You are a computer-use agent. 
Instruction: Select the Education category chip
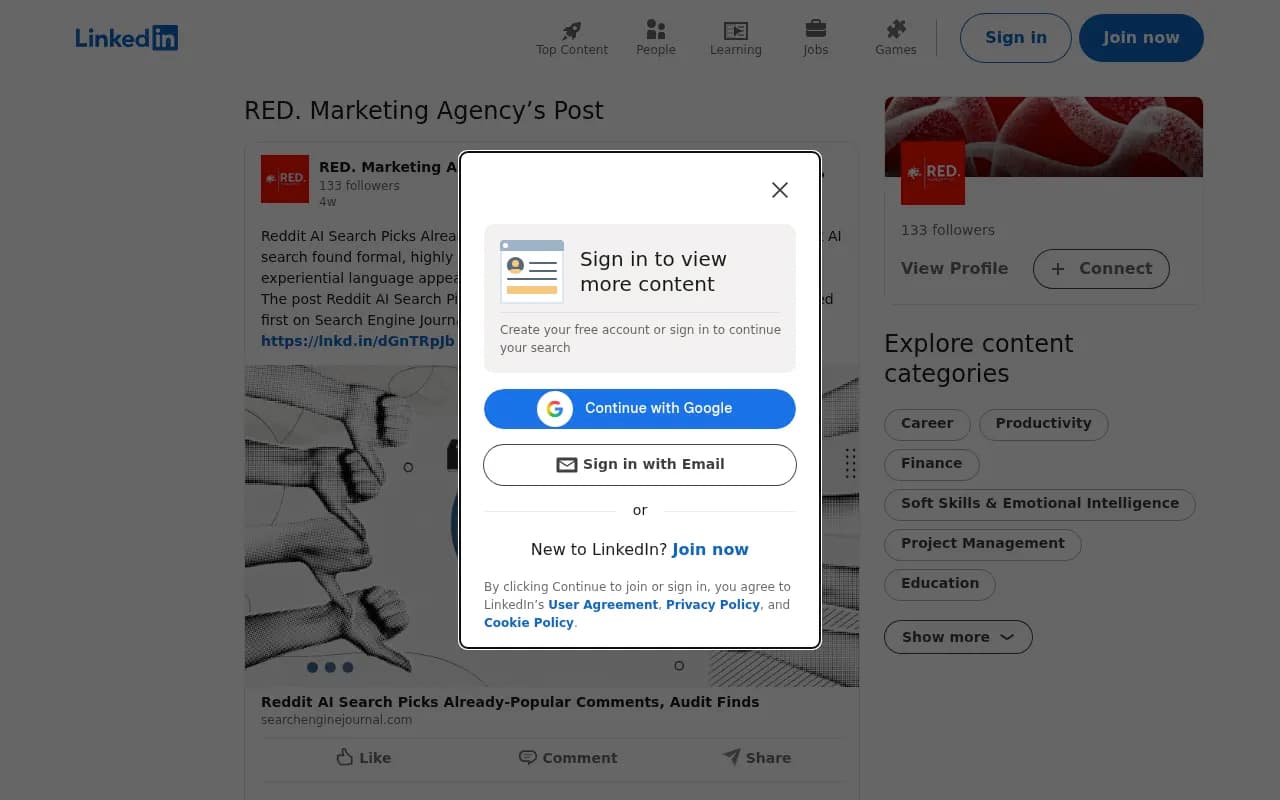[940, 584]
